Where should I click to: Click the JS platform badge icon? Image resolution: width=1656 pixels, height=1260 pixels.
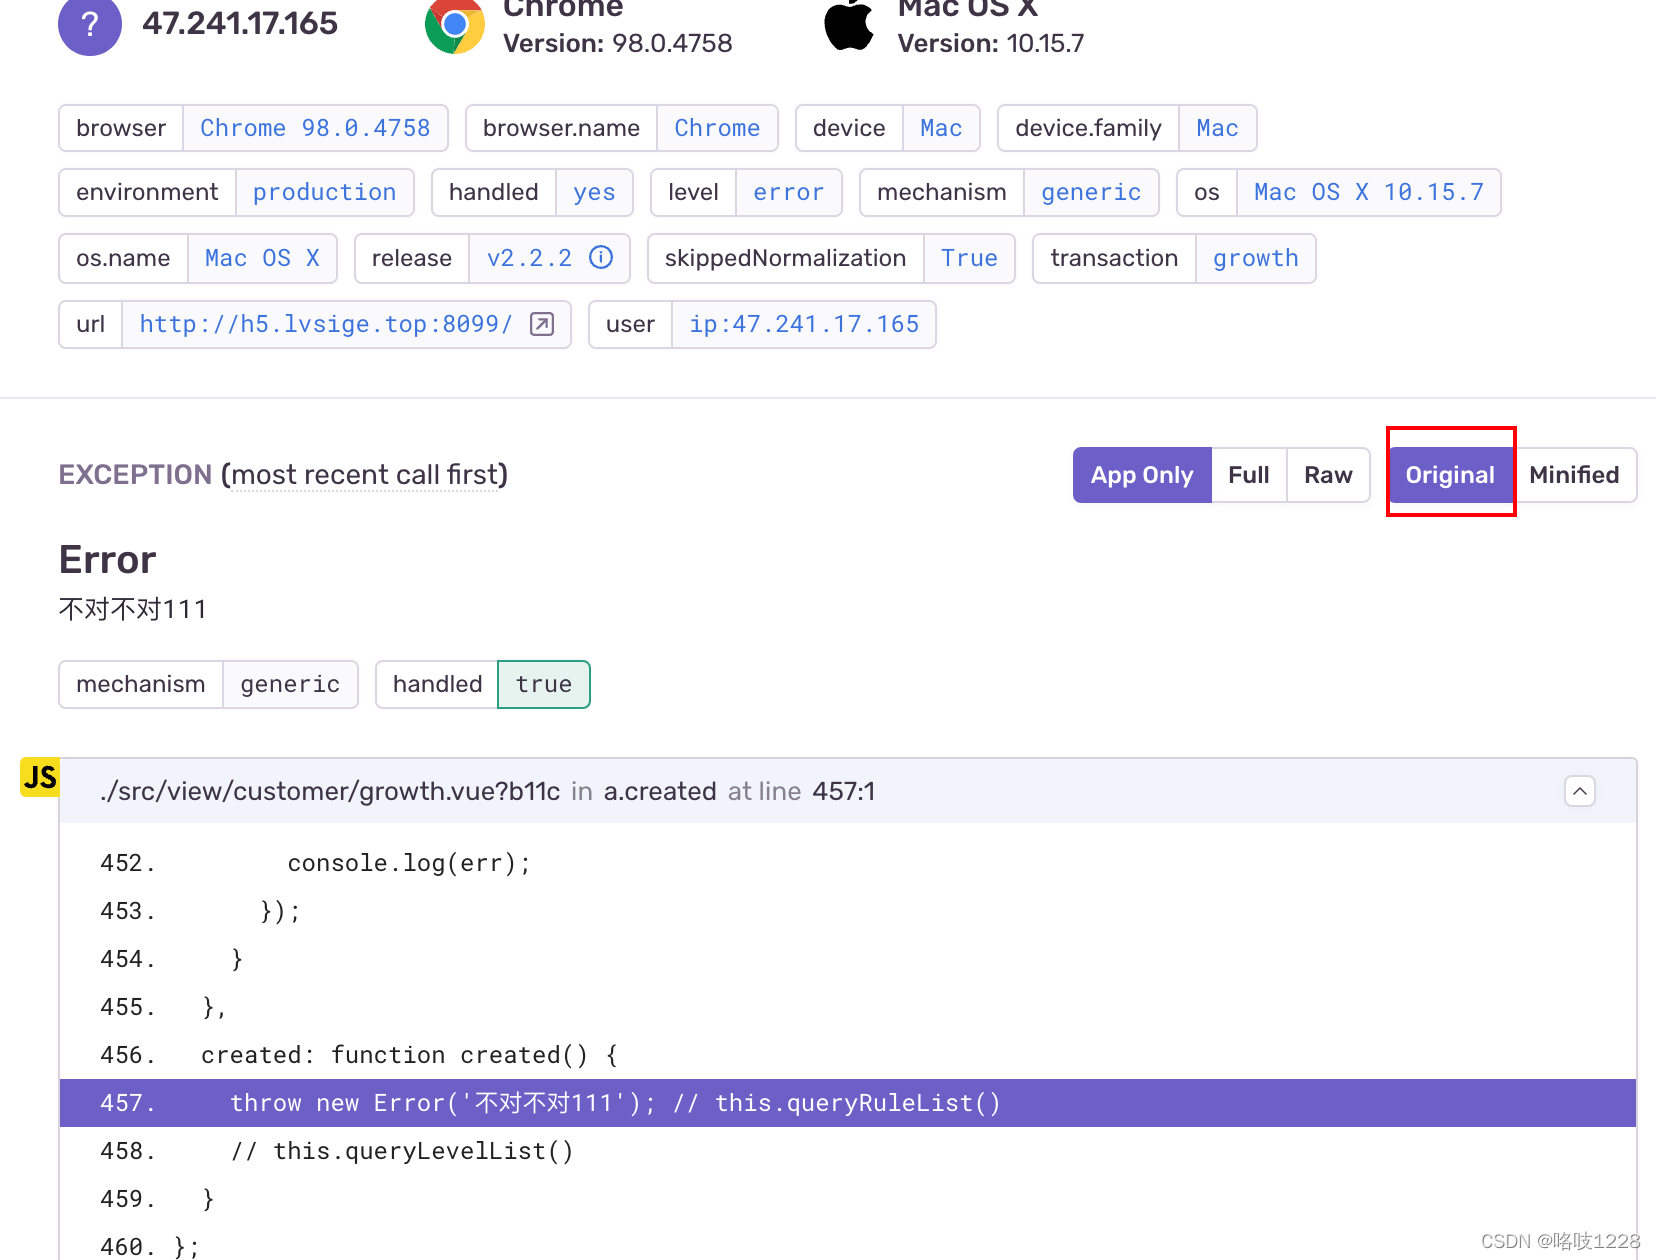40,777
